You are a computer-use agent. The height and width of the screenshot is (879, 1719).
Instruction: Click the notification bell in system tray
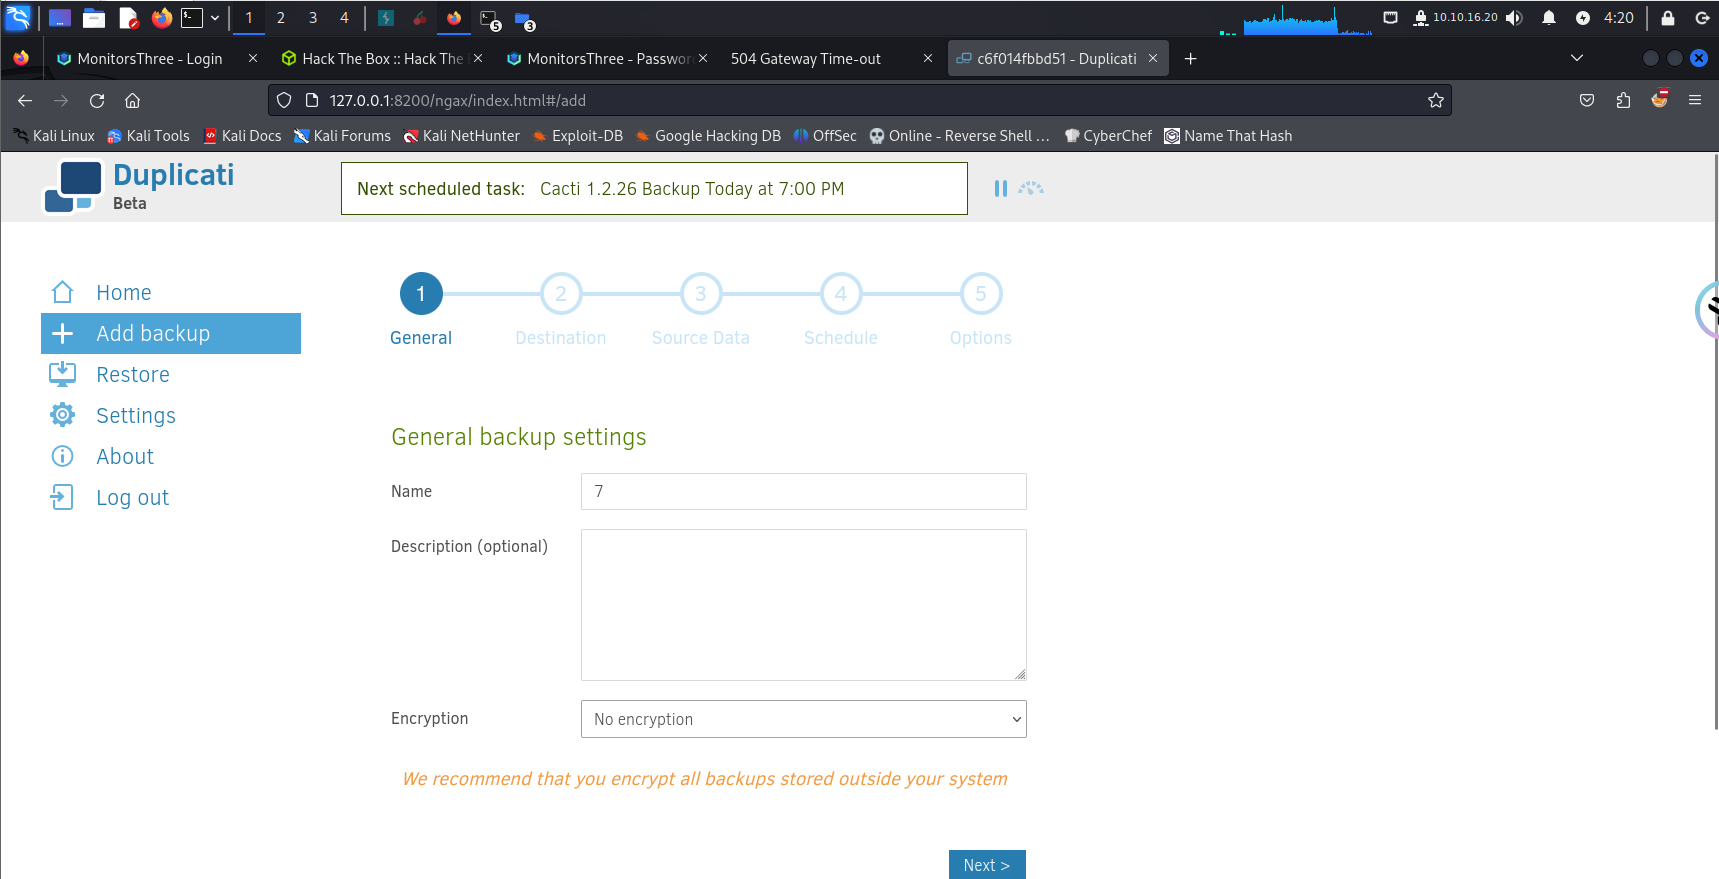point(1548,18)
